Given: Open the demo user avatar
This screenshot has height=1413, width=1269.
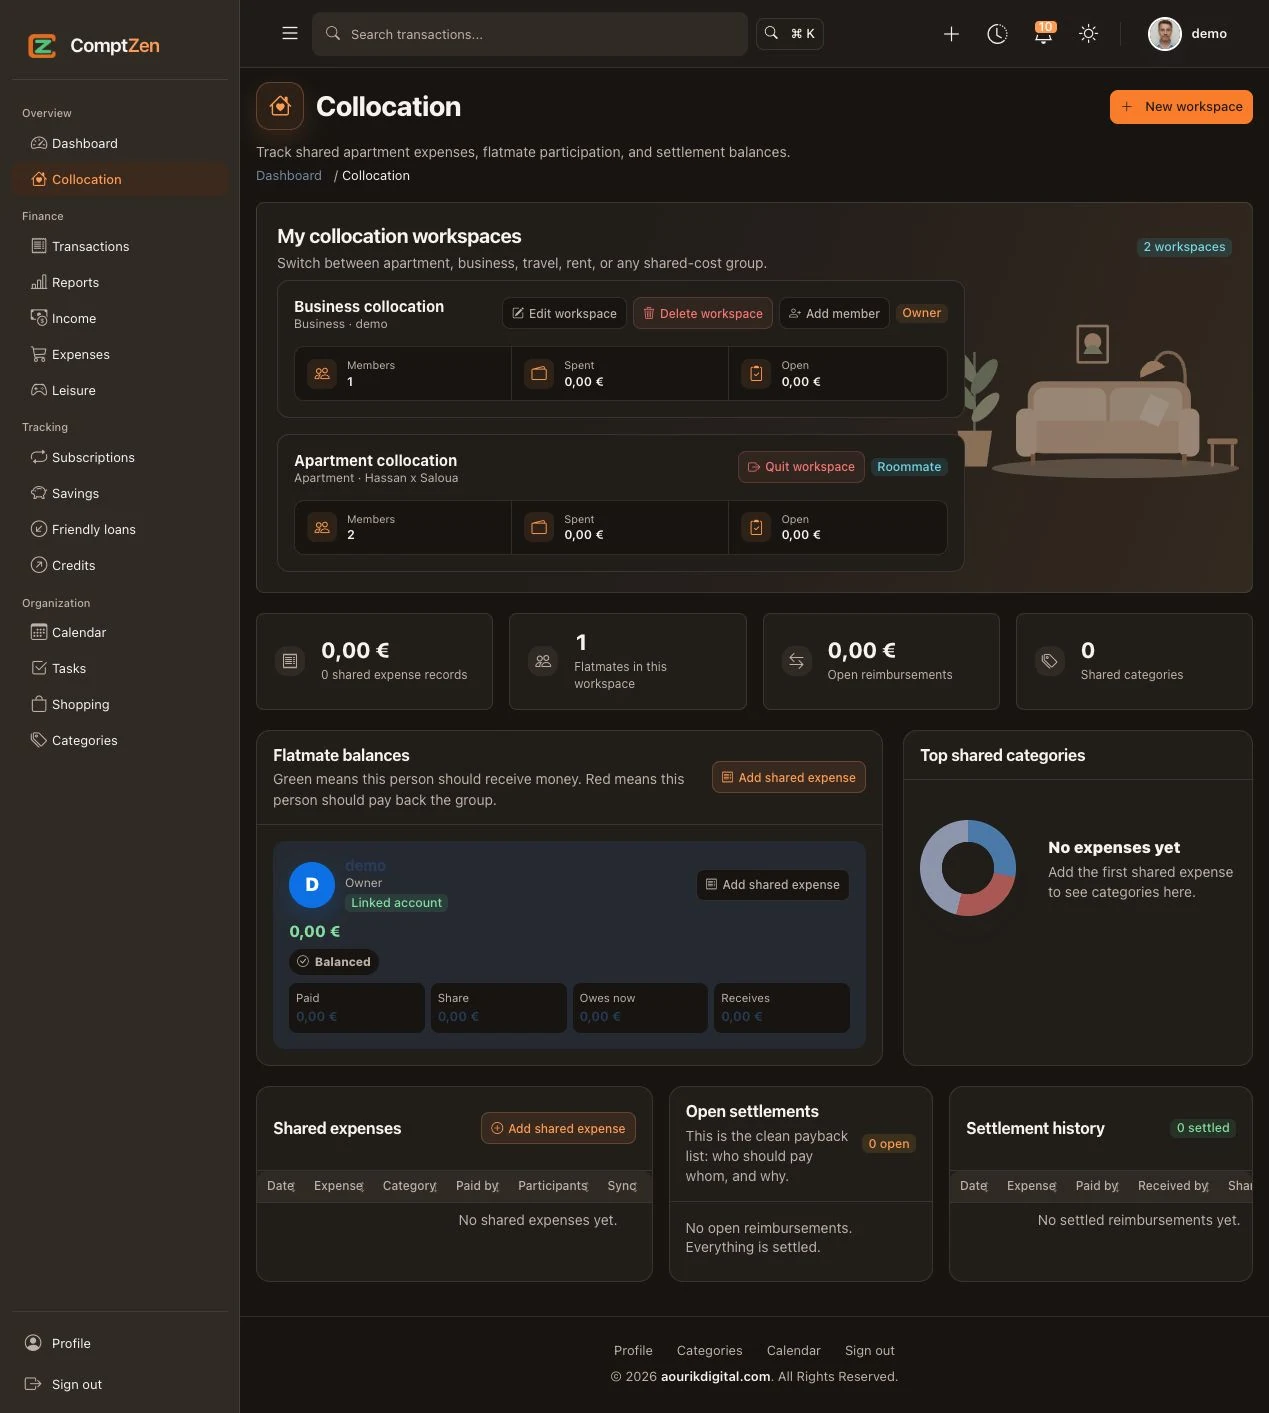Looking at the screenshot, I should 1165,34.
